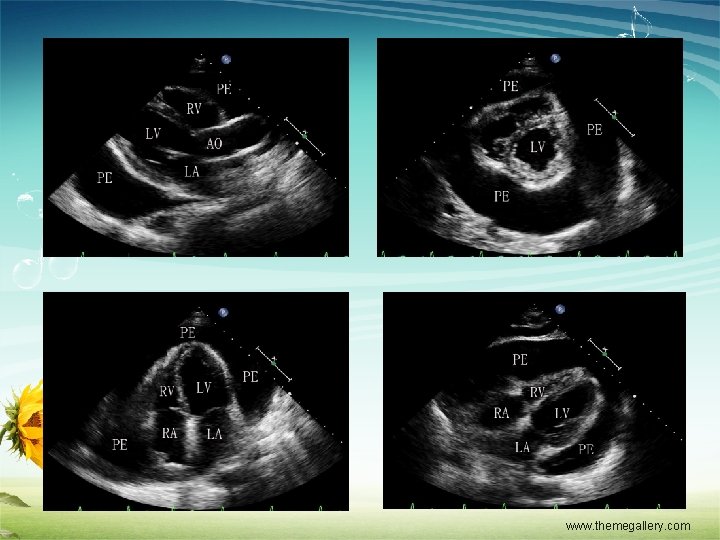Click the blue P marker in the short-axis LV image

pyautogui.click(x=556, y=58)
